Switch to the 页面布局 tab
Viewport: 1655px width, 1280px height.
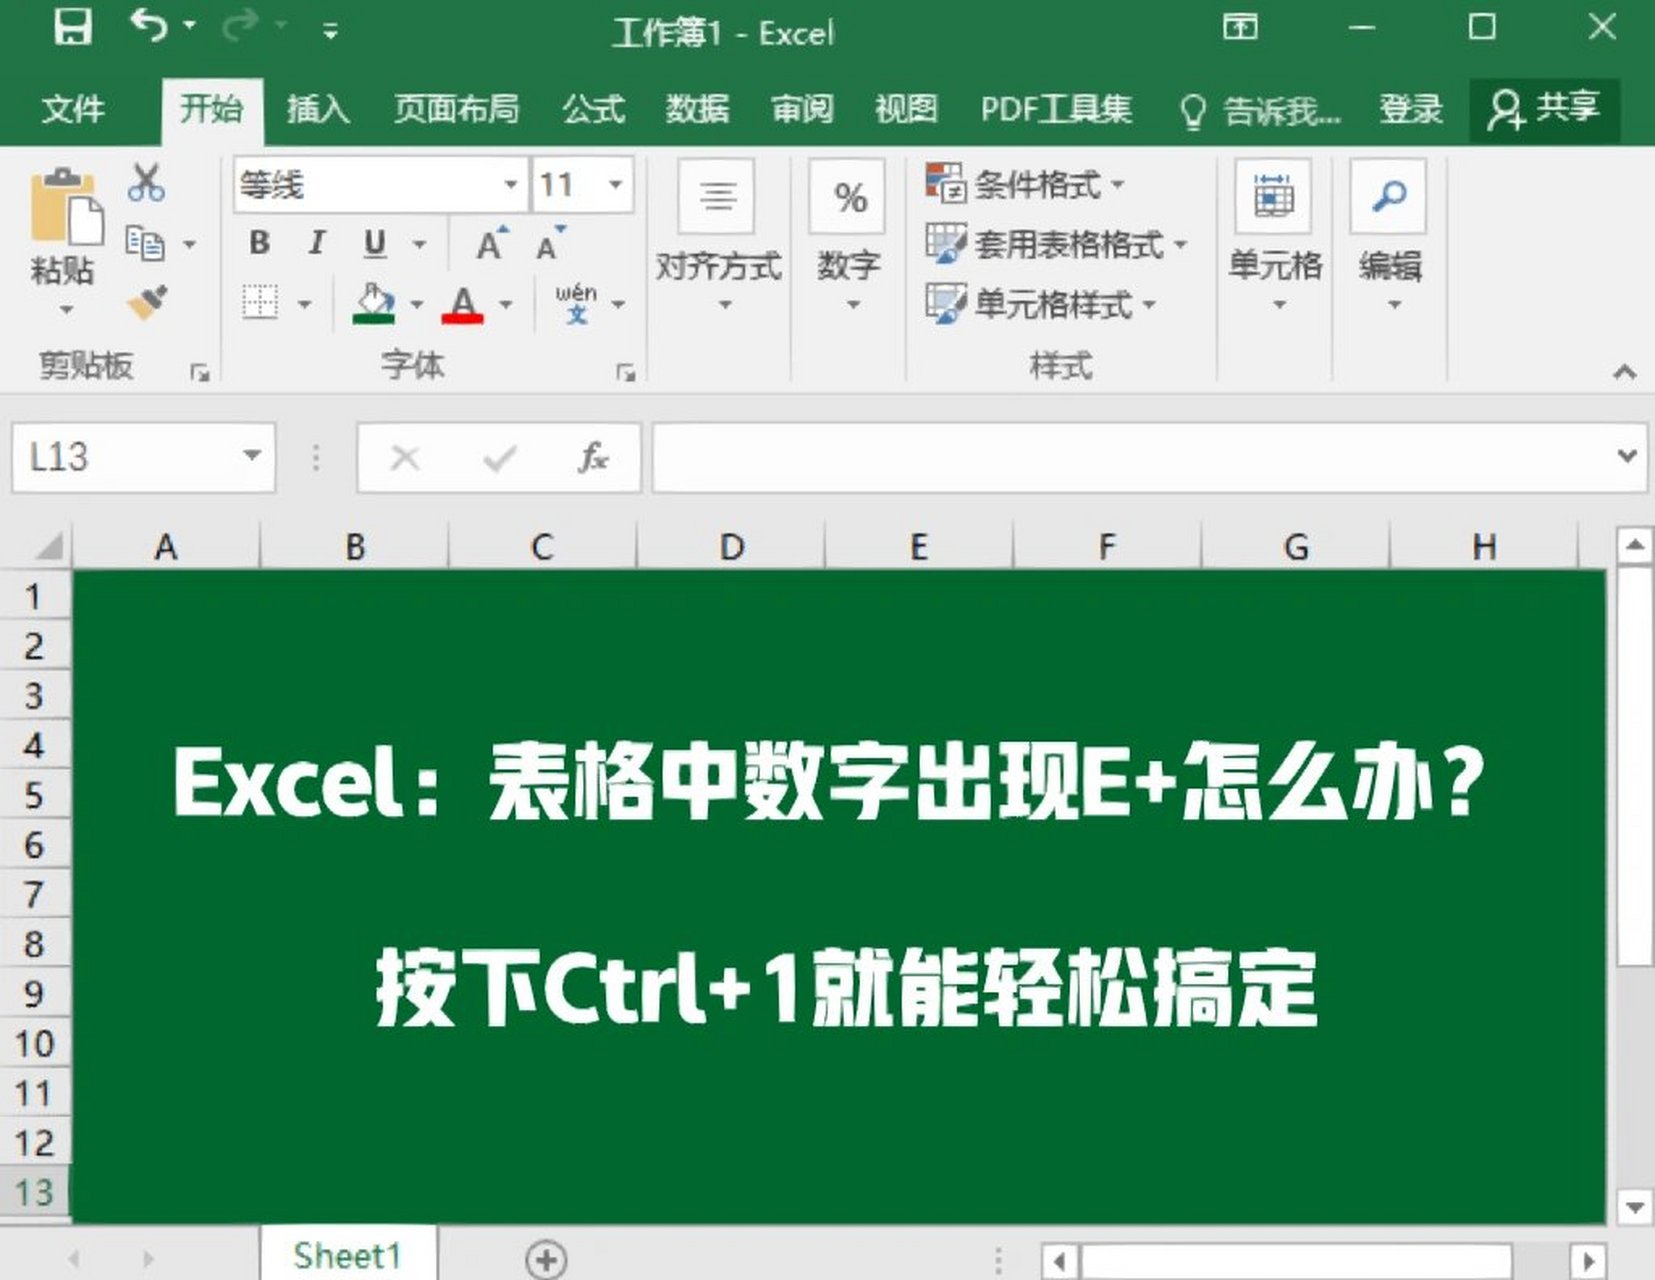(x=456, y=108)
